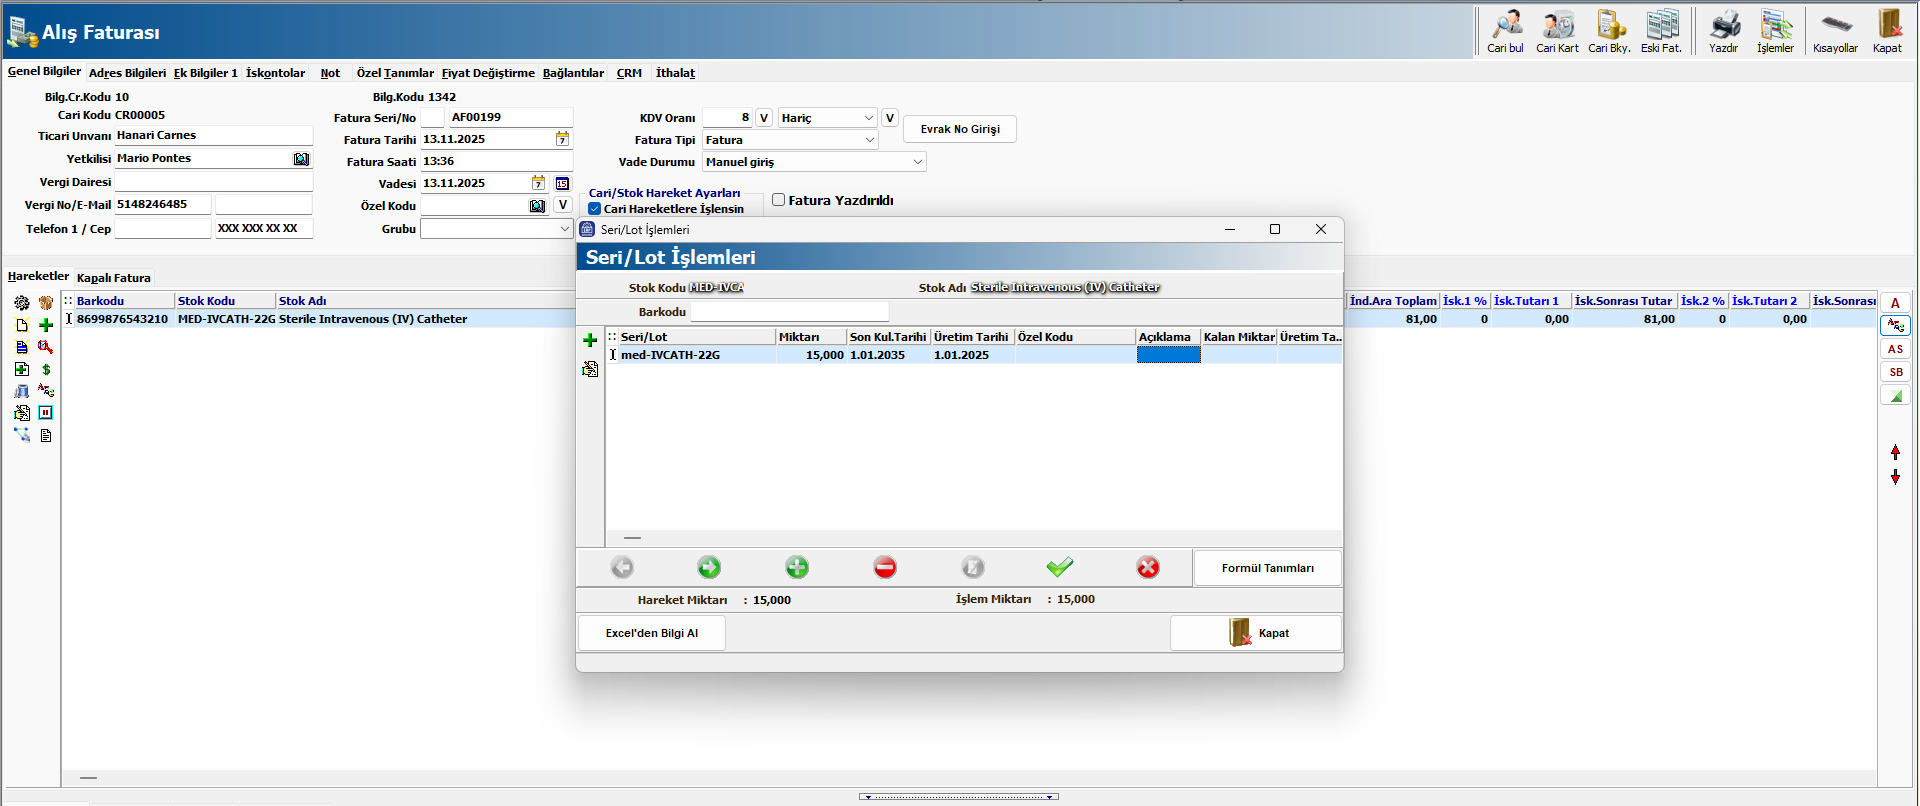
Task: Click the Yazdır printer icon
Action: 1723,30
